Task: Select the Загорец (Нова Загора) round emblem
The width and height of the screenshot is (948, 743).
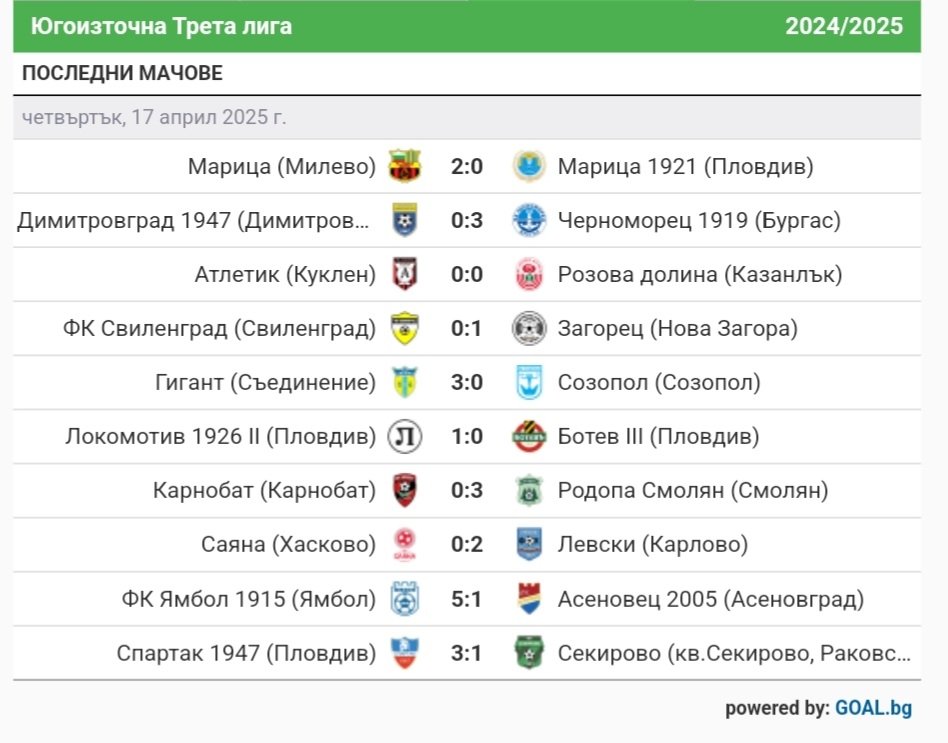Action: pyautogui.click(x=529, y=328)
